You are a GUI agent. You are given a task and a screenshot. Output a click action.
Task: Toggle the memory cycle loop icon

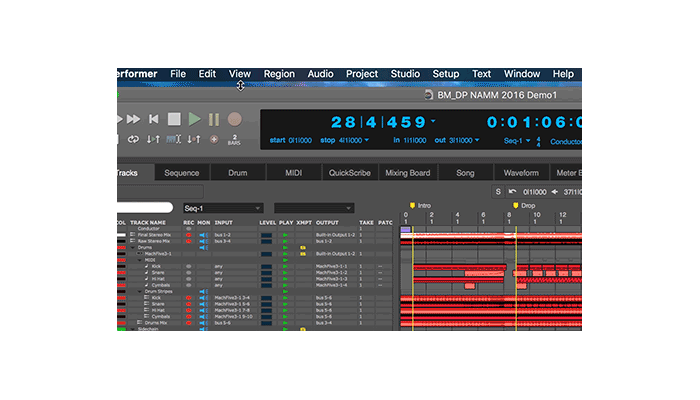[x=133, y=139]
